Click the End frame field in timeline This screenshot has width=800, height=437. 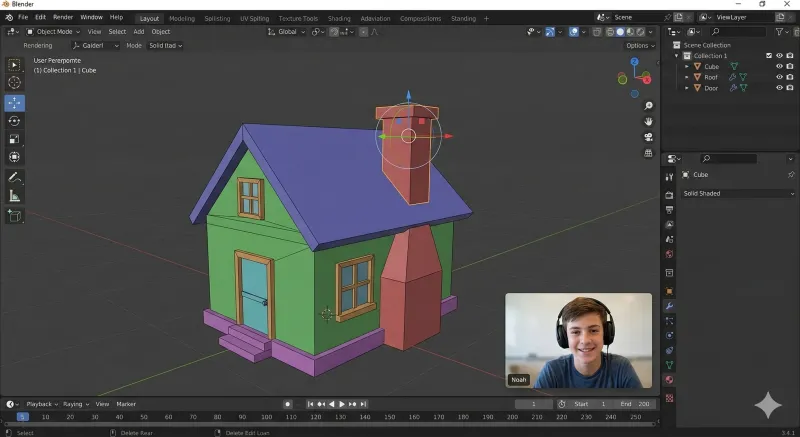[635, 404]
